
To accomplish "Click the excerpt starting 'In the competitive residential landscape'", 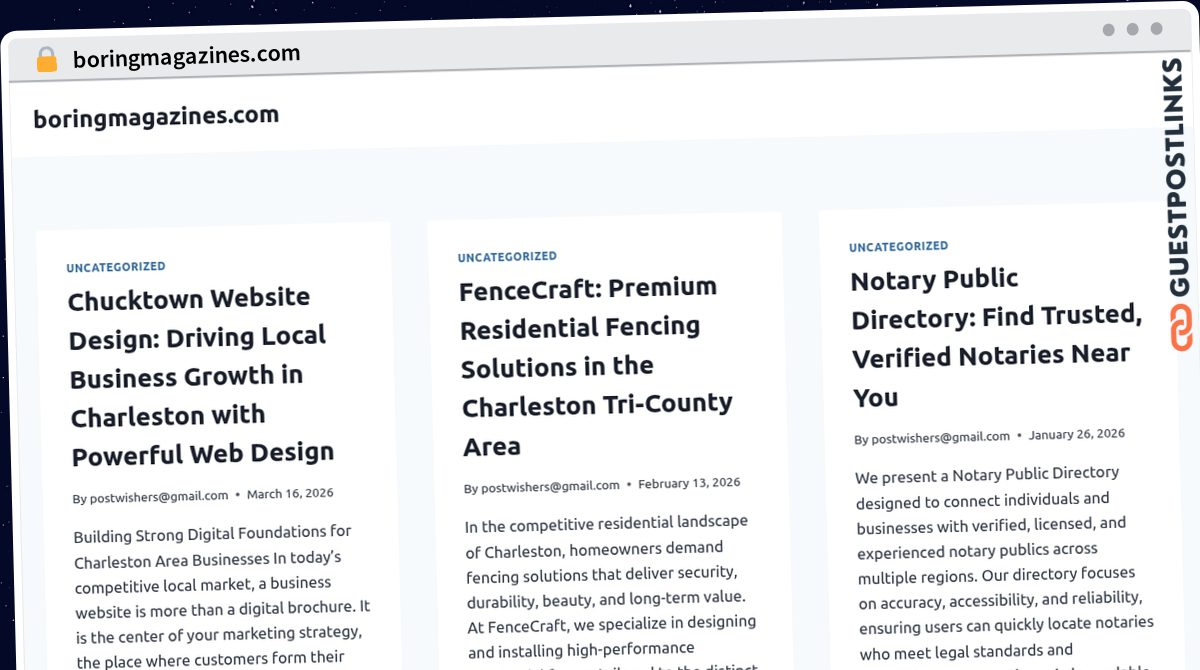I will coord(613,590).
